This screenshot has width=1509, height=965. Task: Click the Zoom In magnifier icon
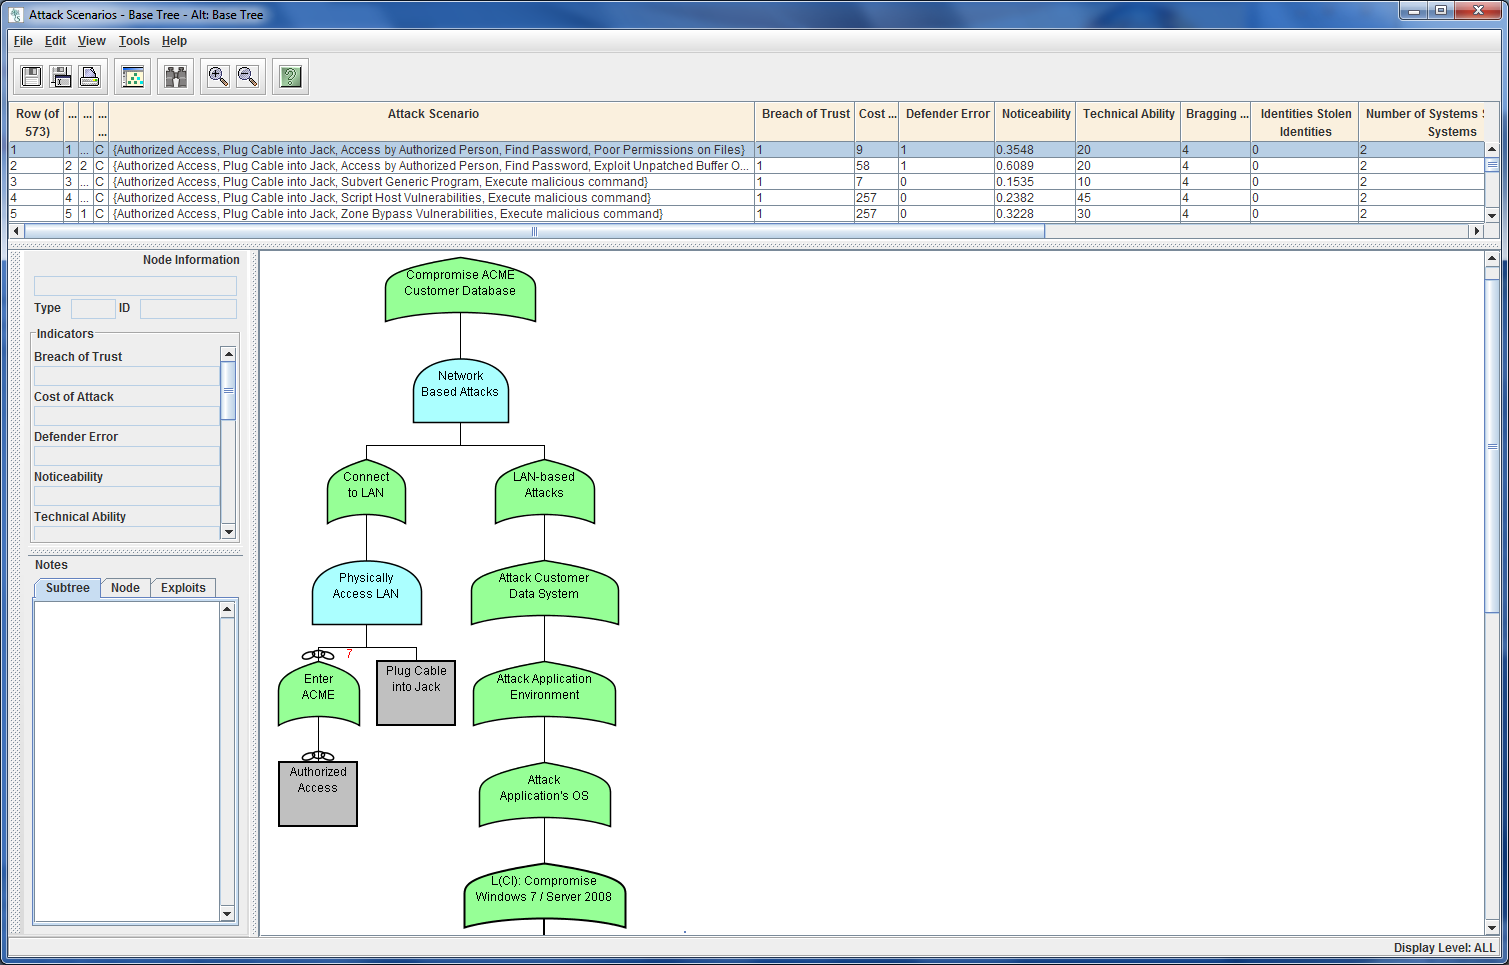click(218, 76)
